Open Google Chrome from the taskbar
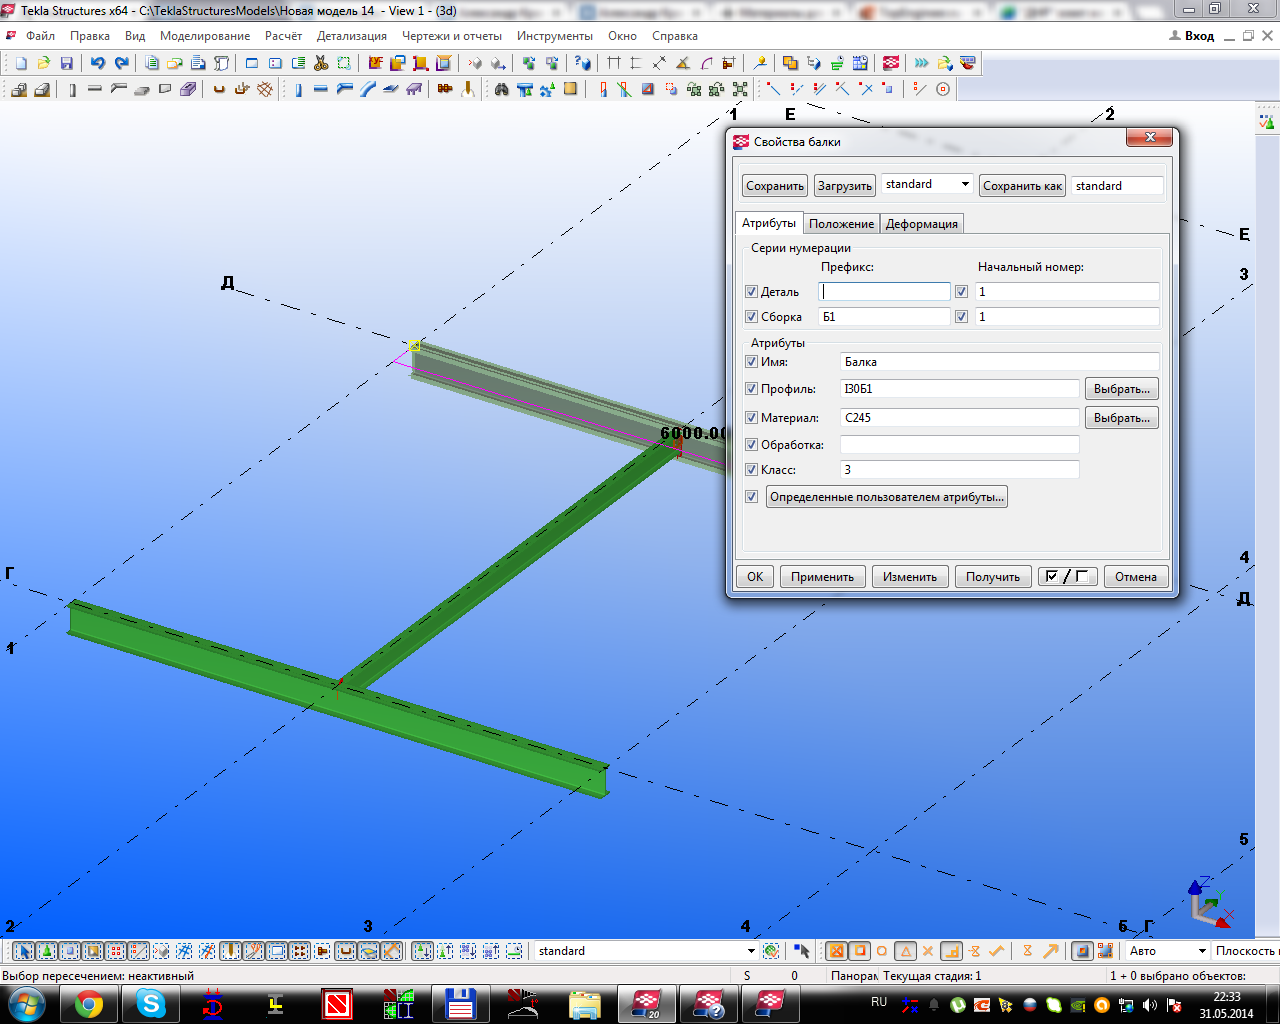The height and width of the screenshot is (1024, 1280). 89,1003
